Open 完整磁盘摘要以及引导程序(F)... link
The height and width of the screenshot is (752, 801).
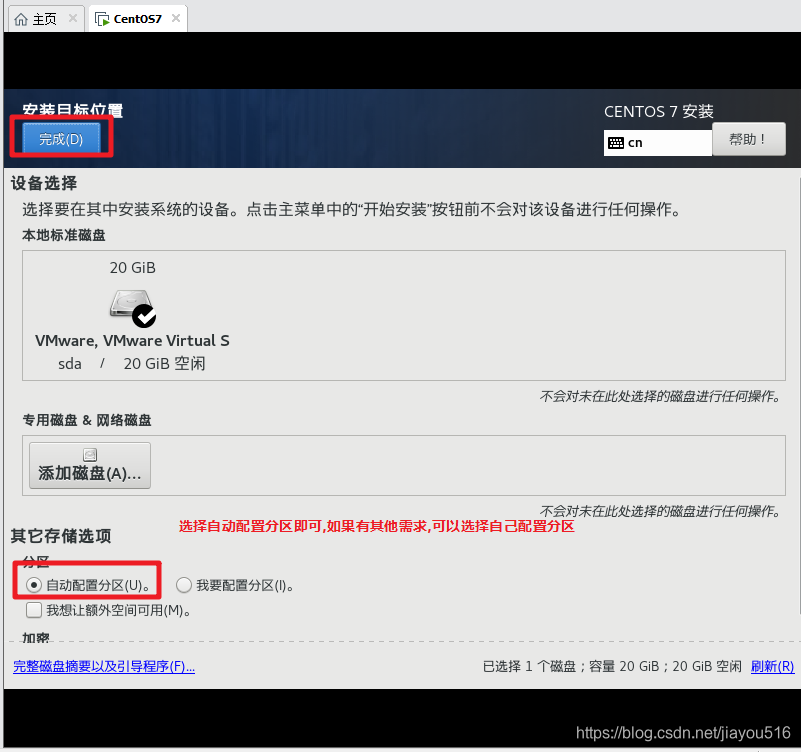[104, 666]
